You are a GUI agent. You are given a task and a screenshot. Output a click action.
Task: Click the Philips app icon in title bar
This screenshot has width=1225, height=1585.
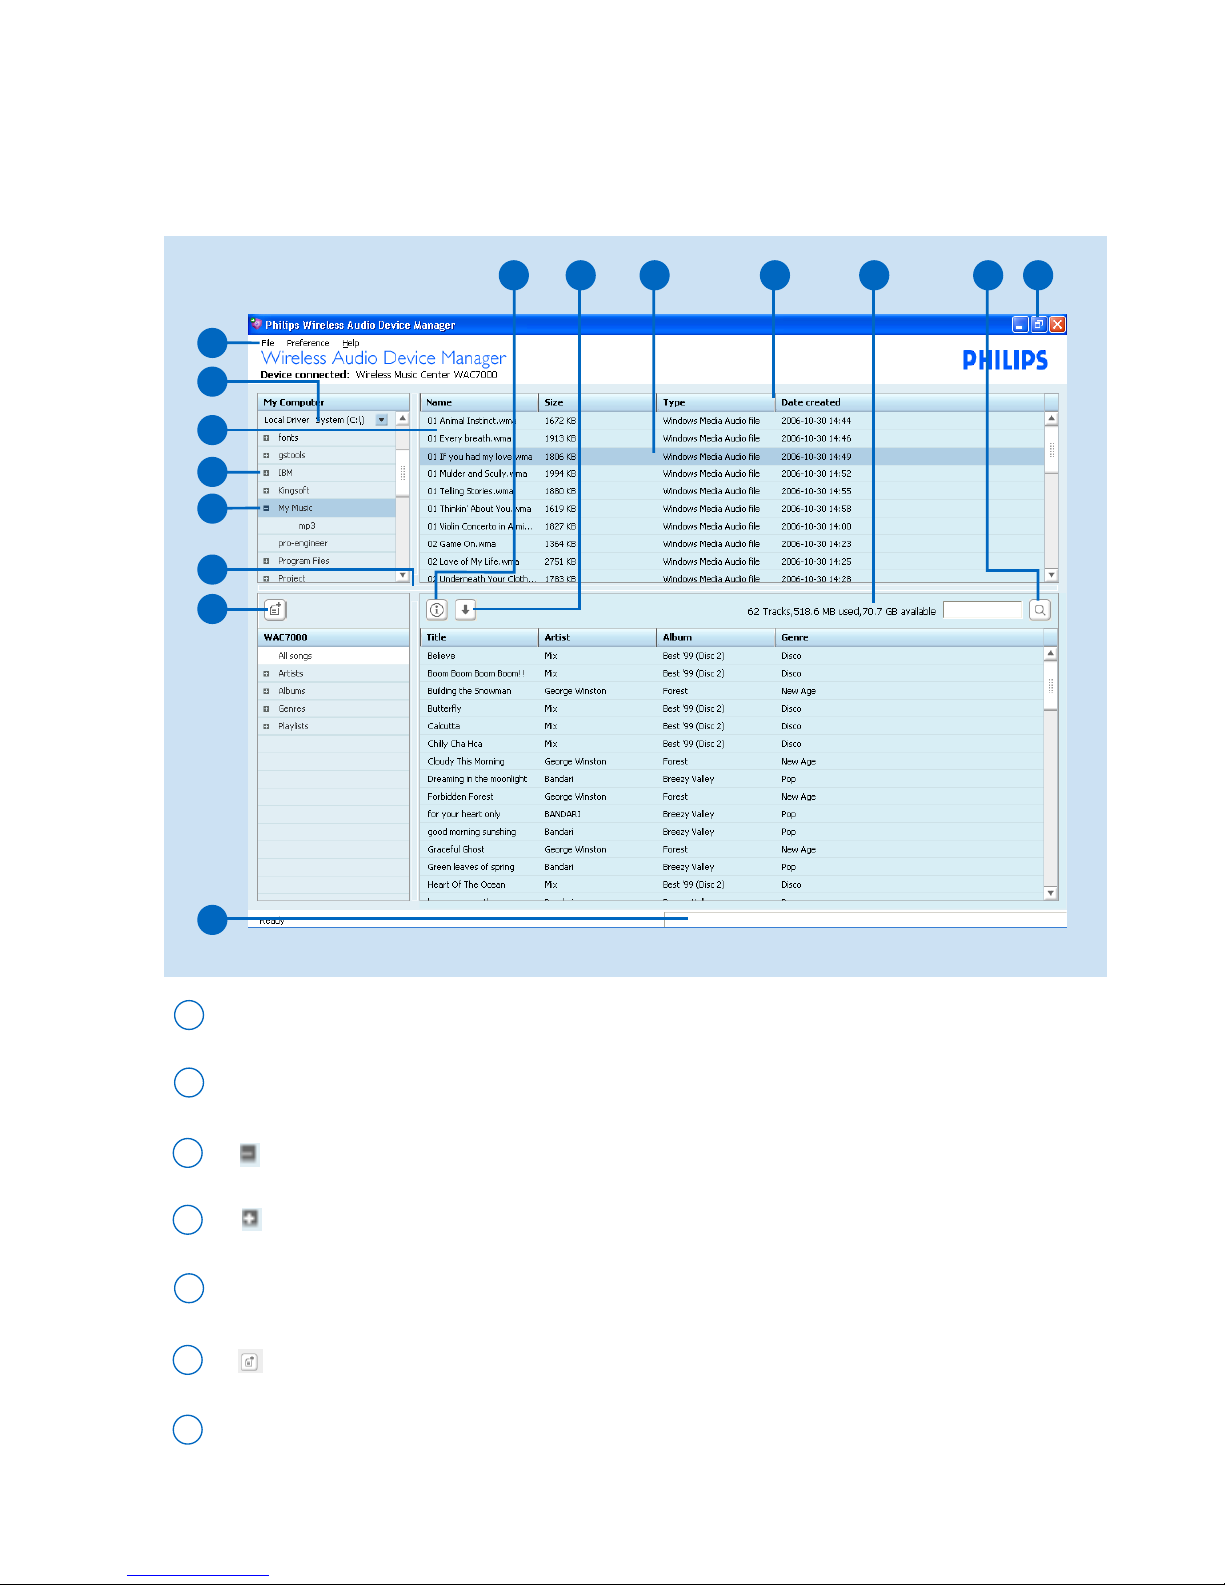click(256, 324)
